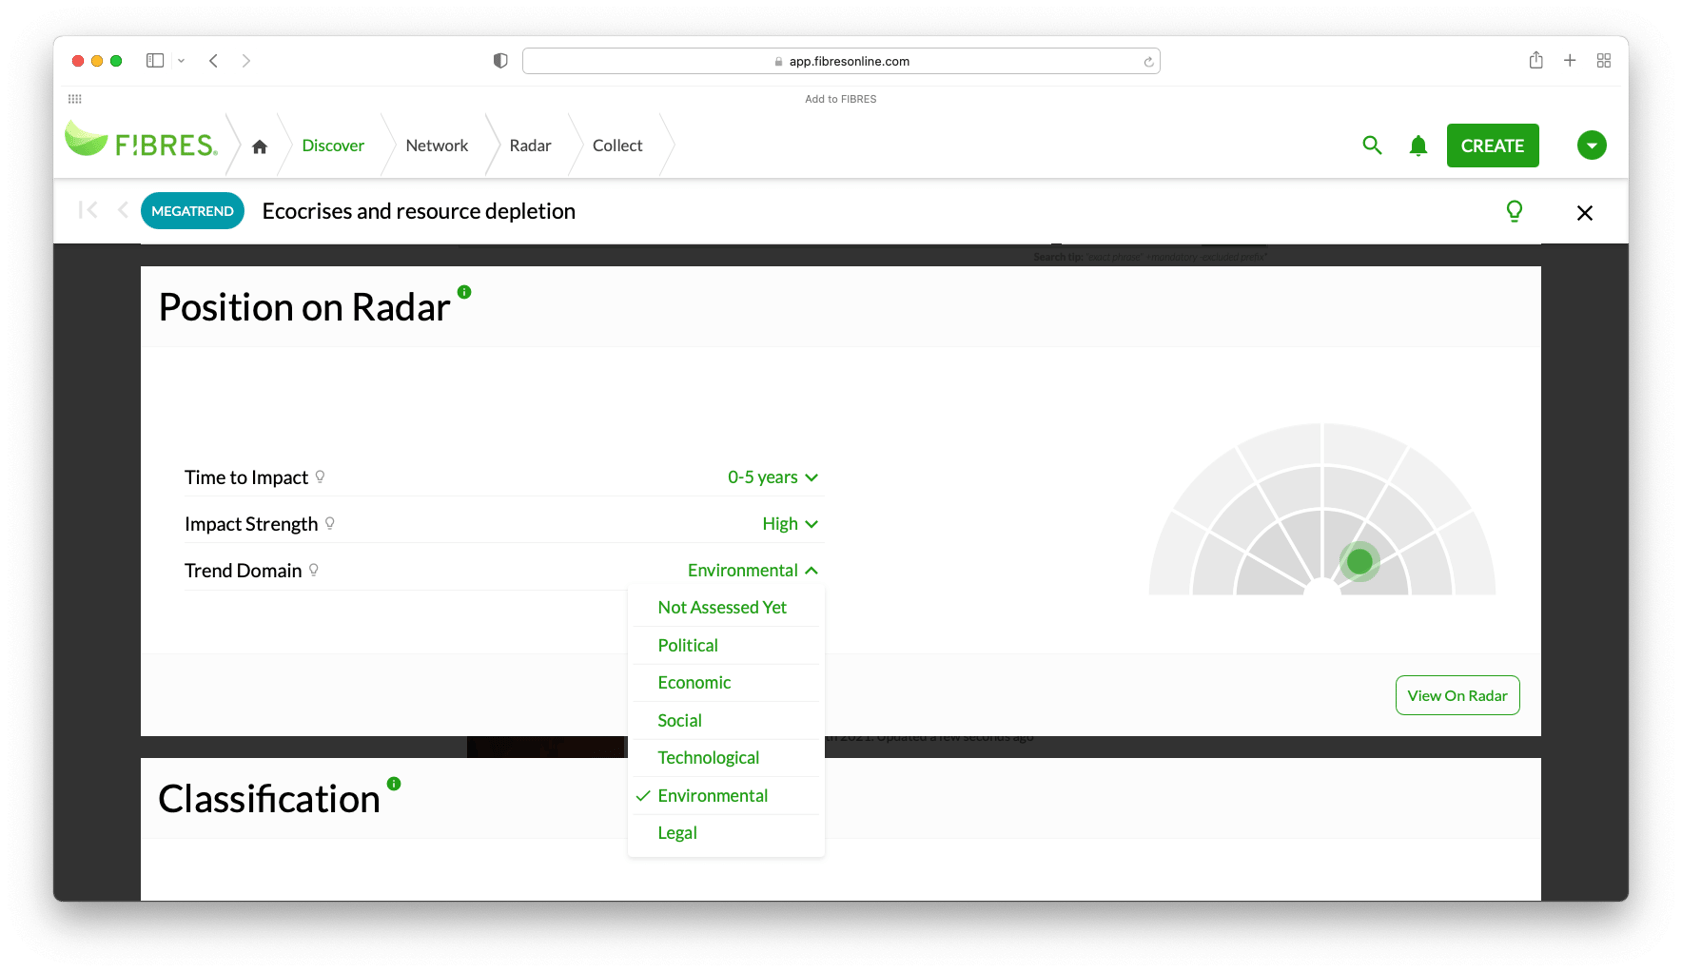
Task: Click the green dot on the radar chart
Action: pos(1359,562)
